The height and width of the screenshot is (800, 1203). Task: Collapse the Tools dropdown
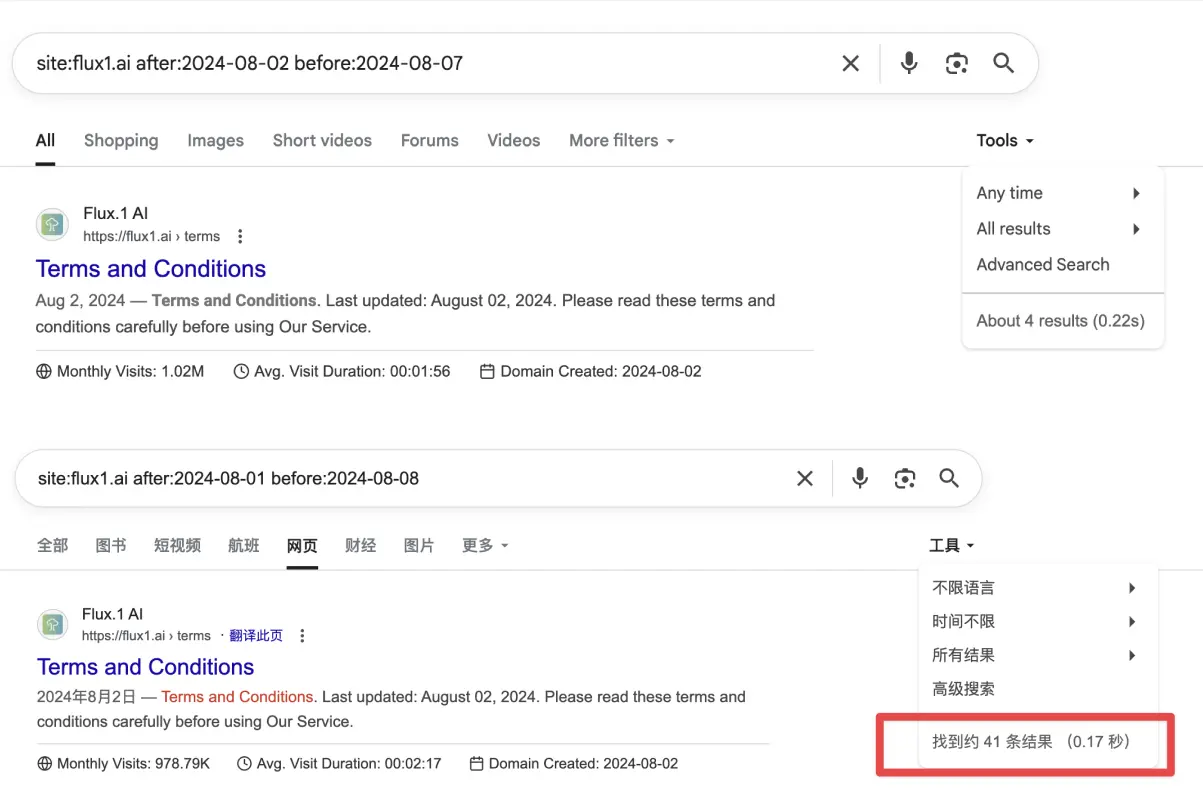[1005, 141]
